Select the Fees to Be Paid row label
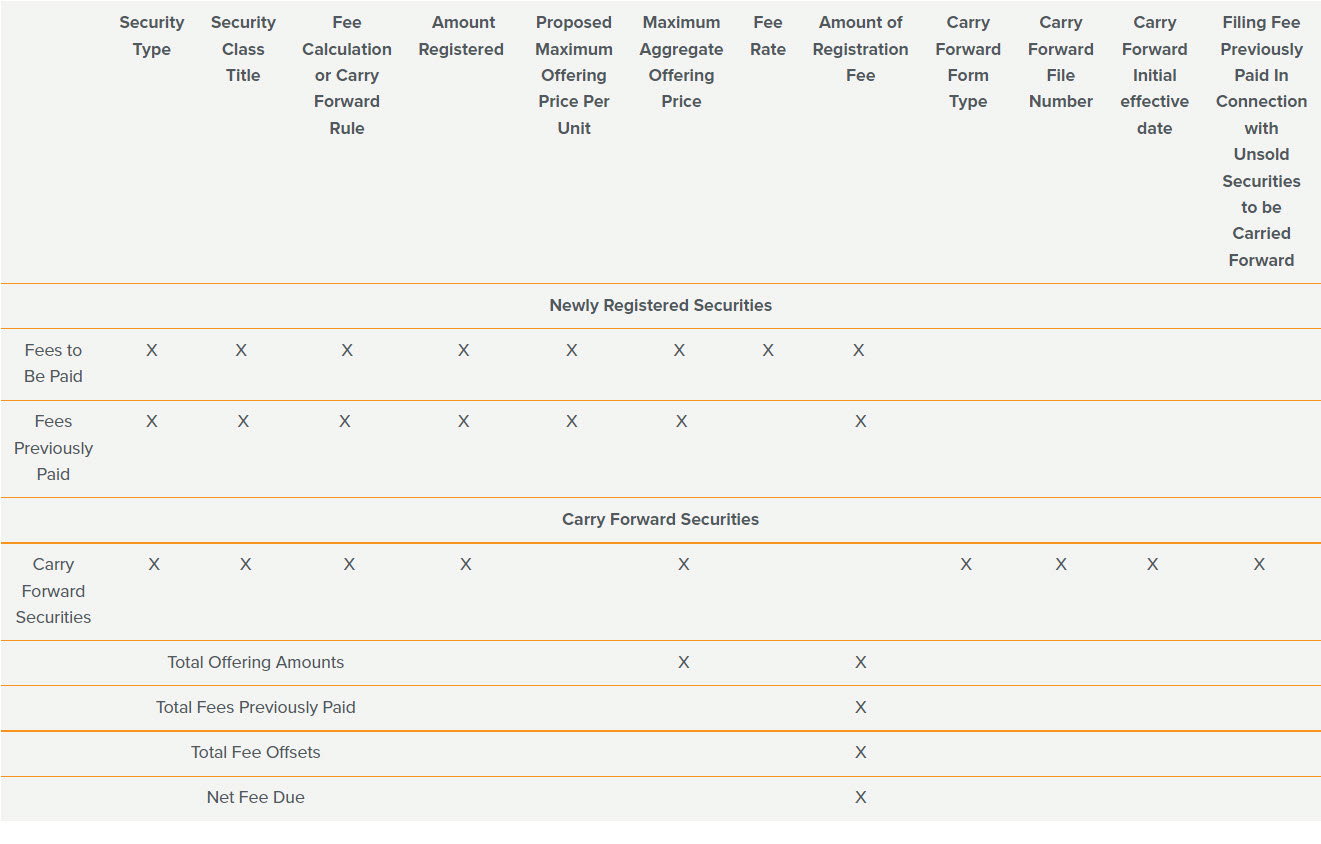Screen dimensions: 1321x844 [x=53, y=363]
